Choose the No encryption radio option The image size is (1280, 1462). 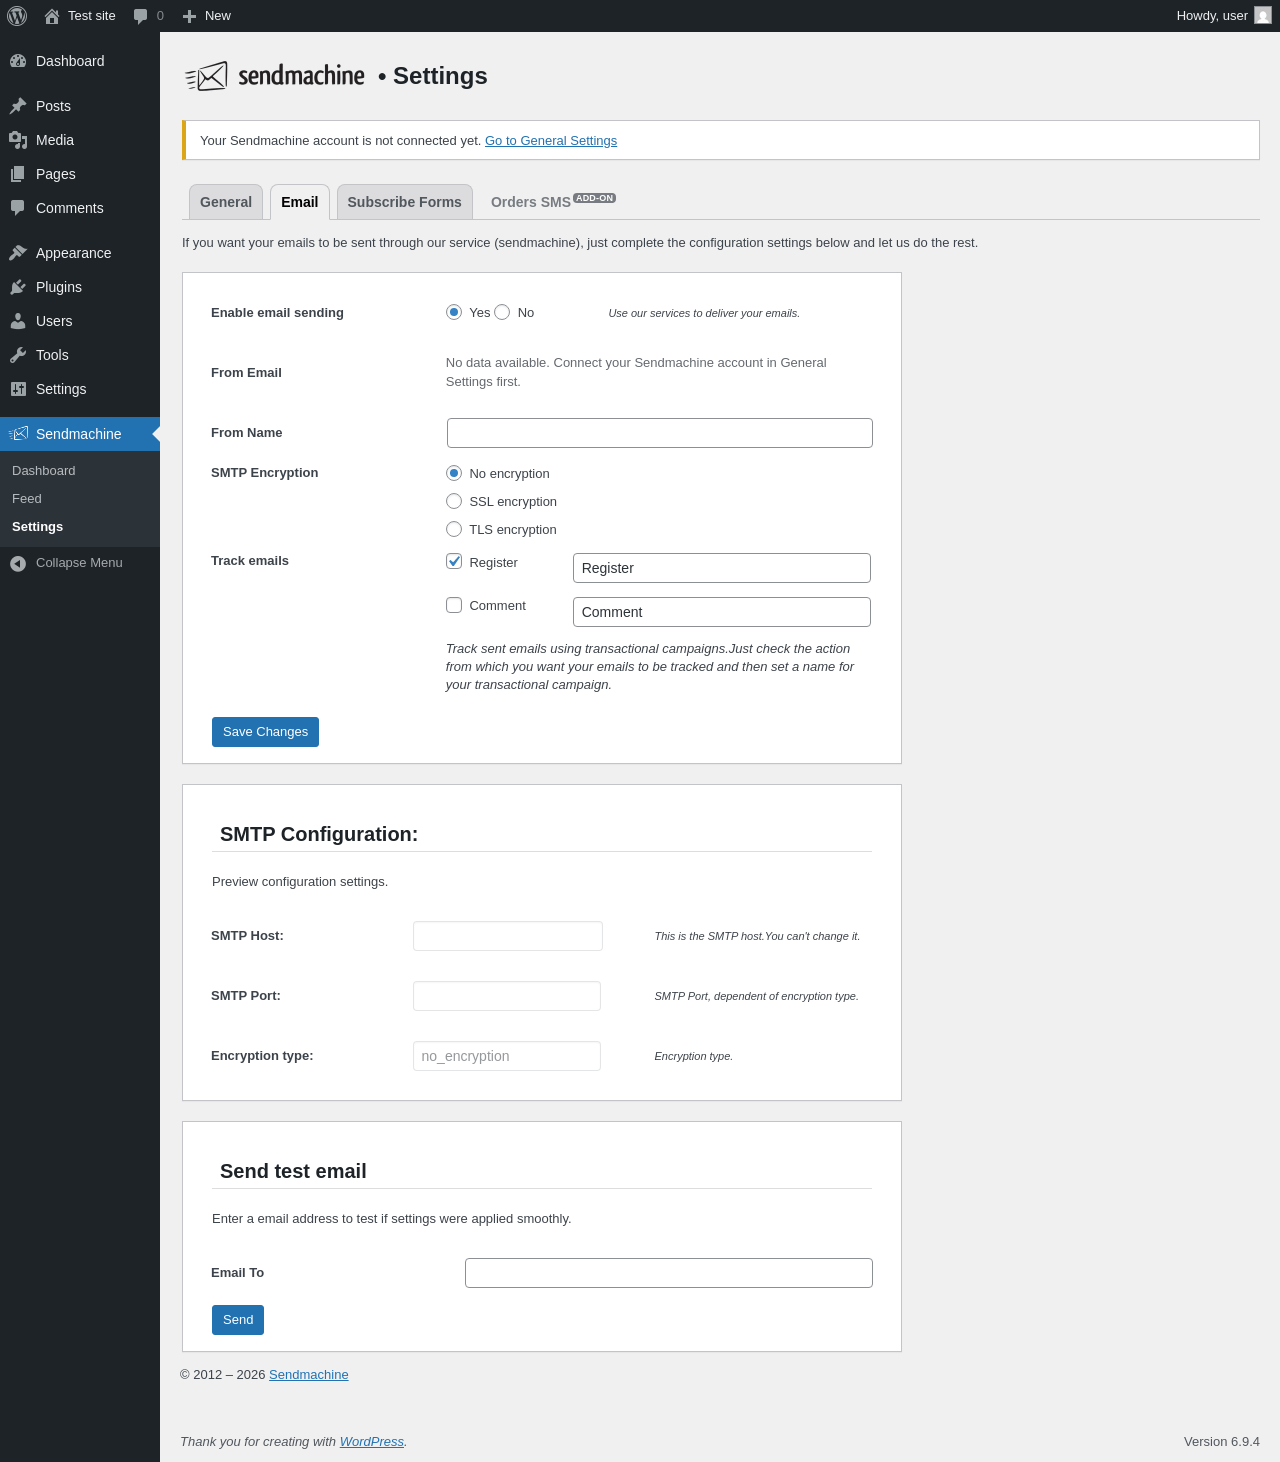point(454,473)
